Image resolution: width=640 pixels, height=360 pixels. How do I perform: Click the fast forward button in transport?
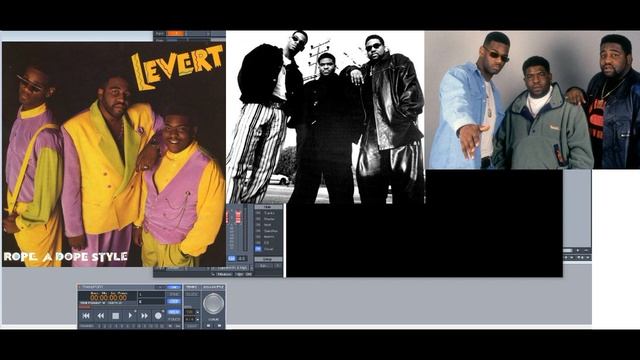tap(144, 316)
